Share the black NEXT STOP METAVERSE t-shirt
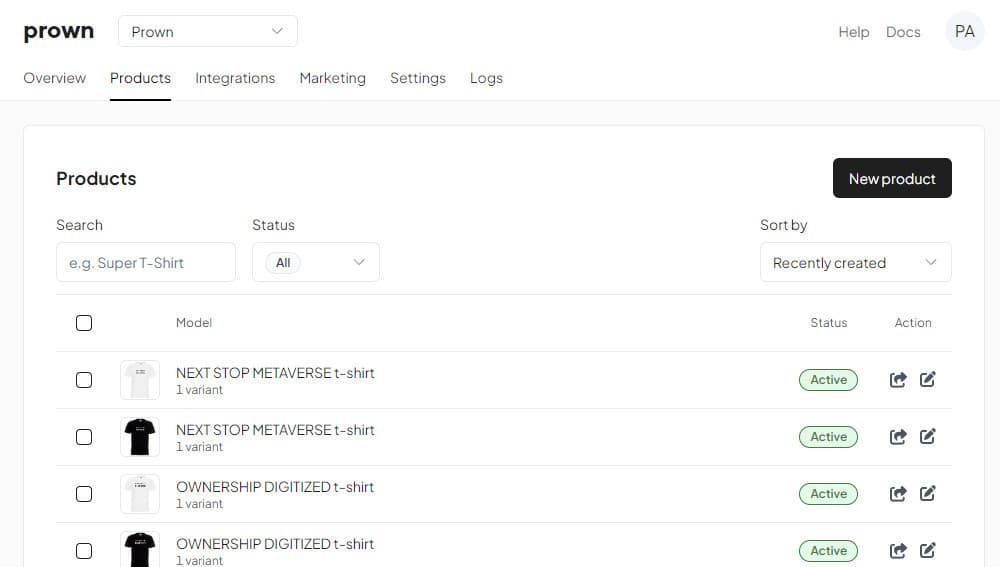The image size is (1008, 567). pos(898,437)
